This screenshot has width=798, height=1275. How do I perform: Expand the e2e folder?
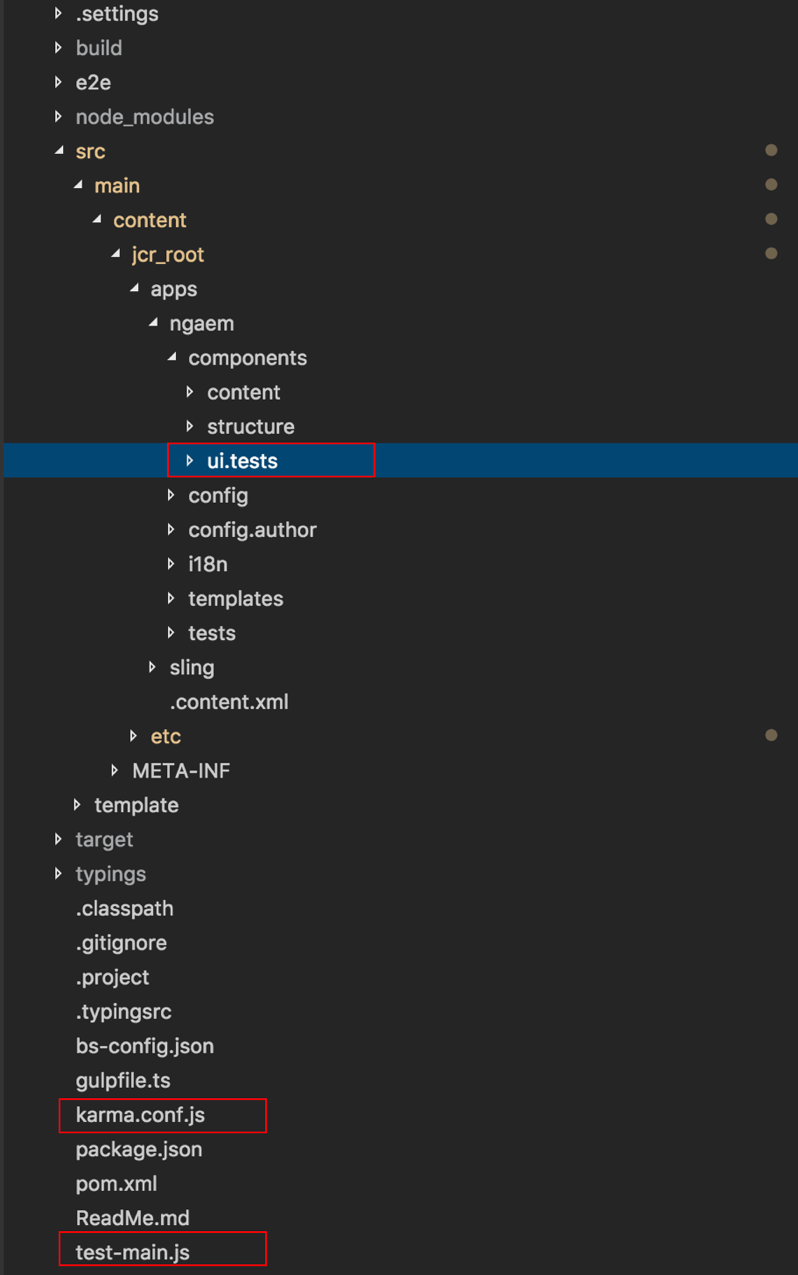[58, 82]
